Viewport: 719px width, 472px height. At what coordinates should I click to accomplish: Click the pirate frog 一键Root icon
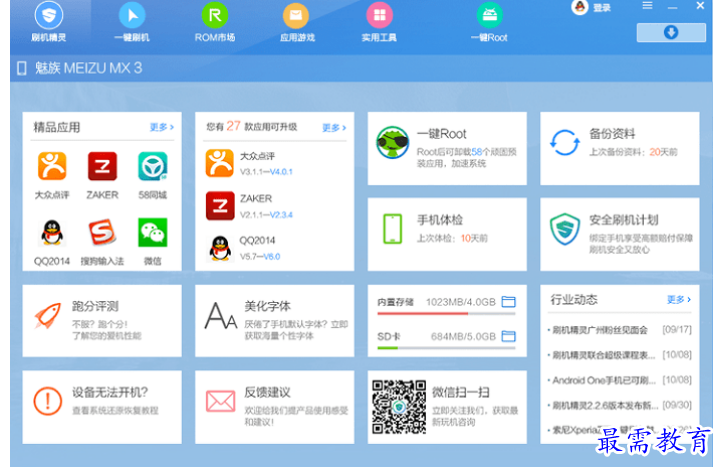[393, 143]
